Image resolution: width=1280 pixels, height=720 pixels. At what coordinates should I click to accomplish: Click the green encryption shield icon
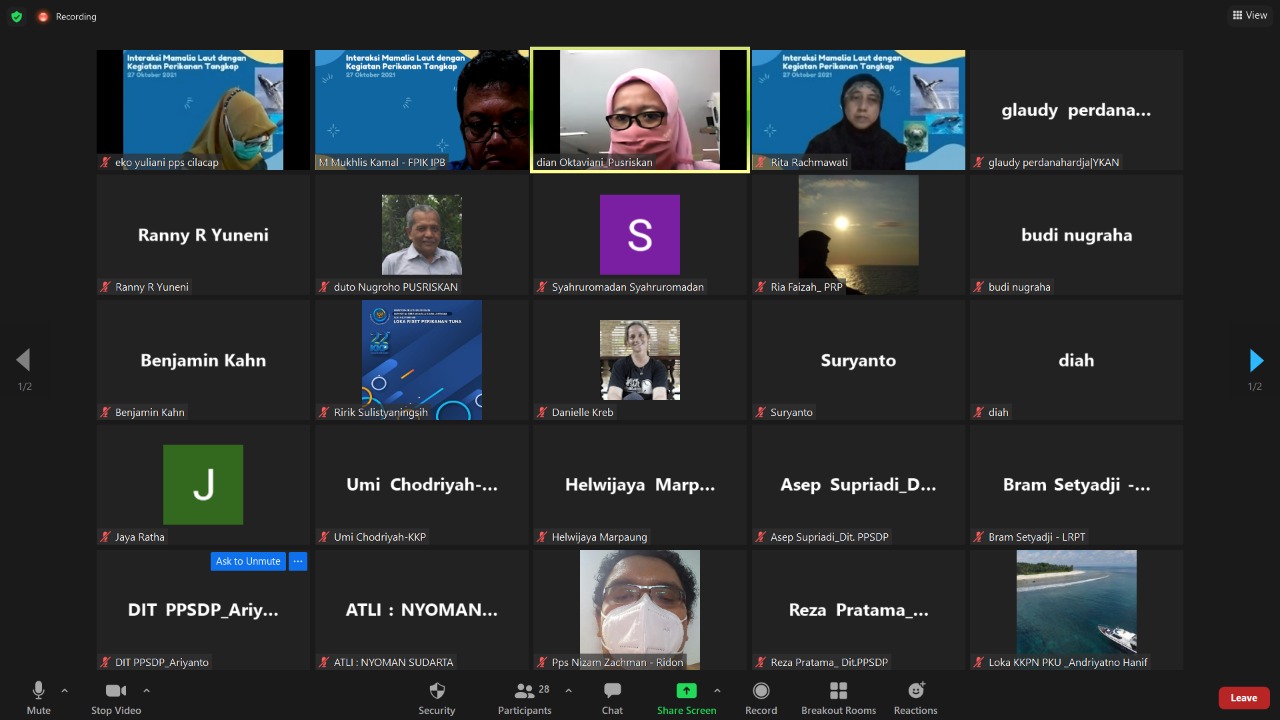[16, 16]
